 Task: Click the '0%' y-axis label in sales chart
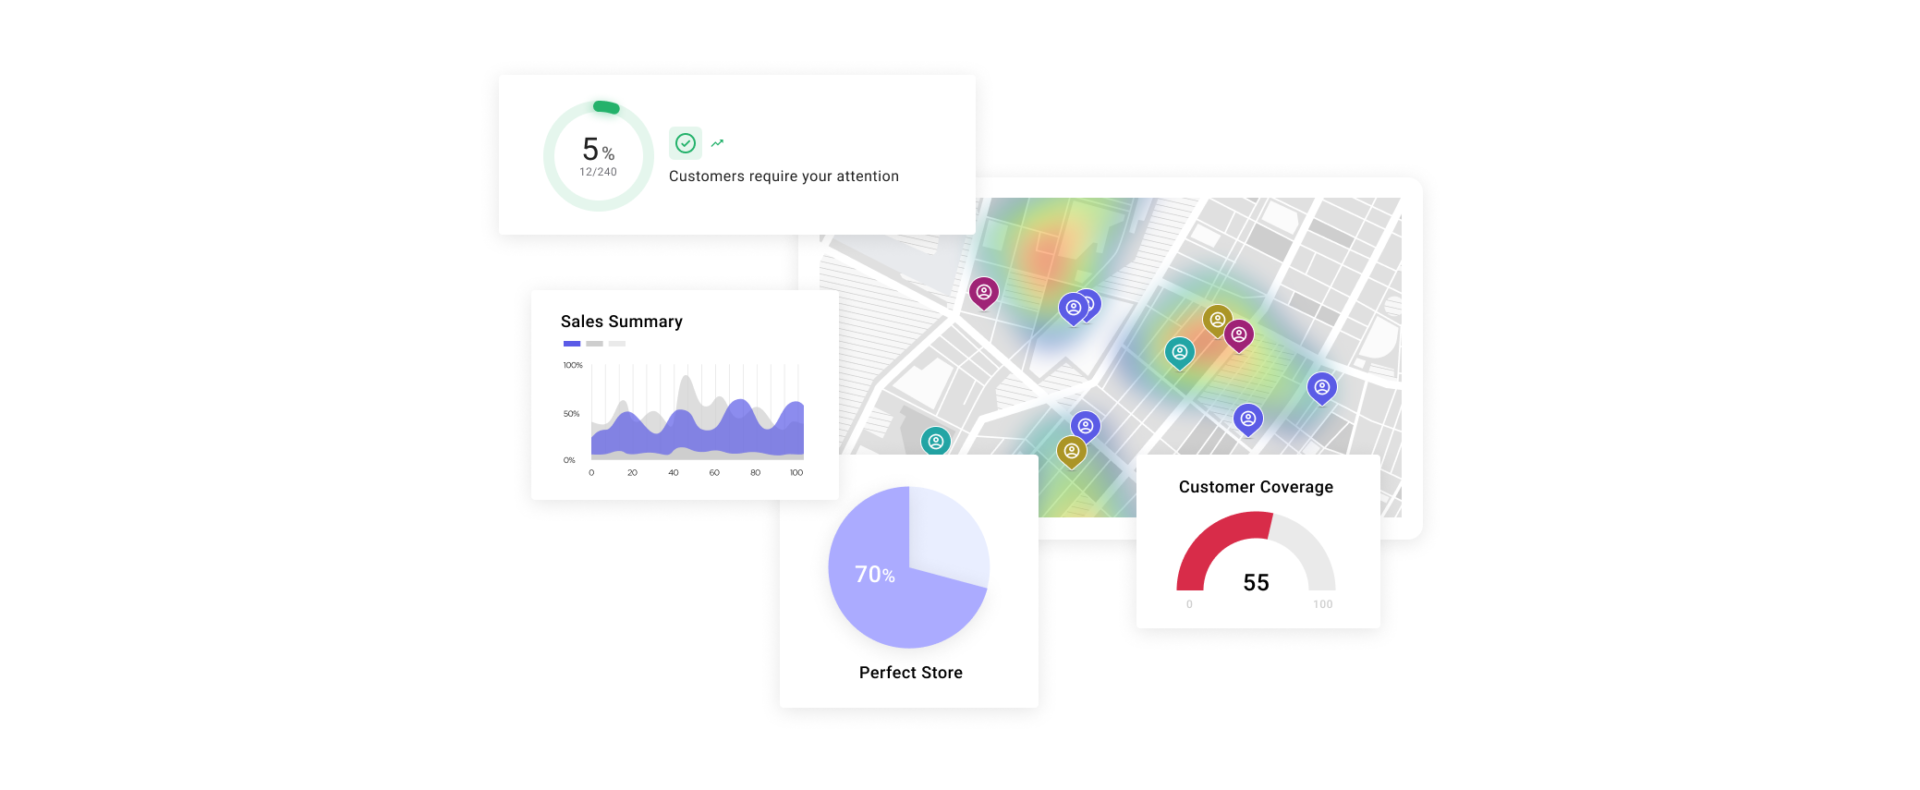coord(569,460)
